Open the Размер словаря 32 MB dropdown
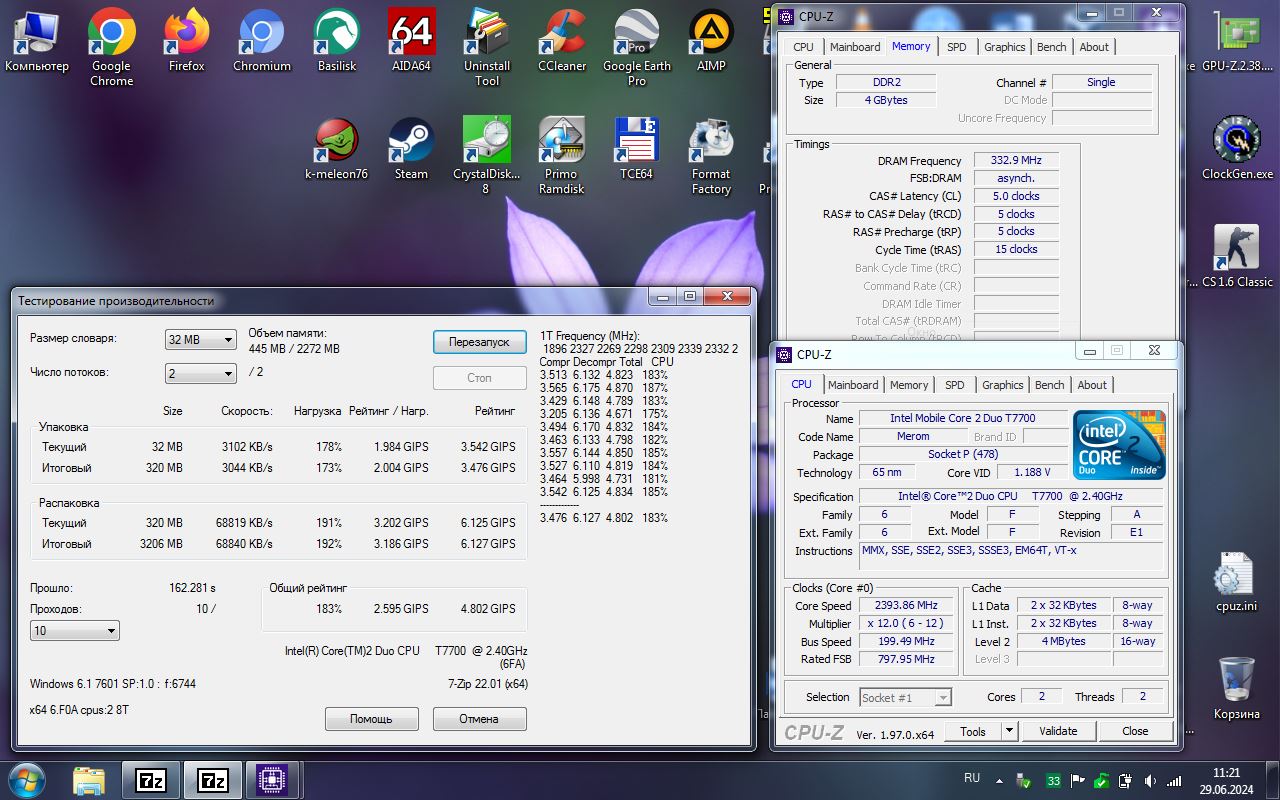Screen dimensions: 1280x800 [200, 339]
